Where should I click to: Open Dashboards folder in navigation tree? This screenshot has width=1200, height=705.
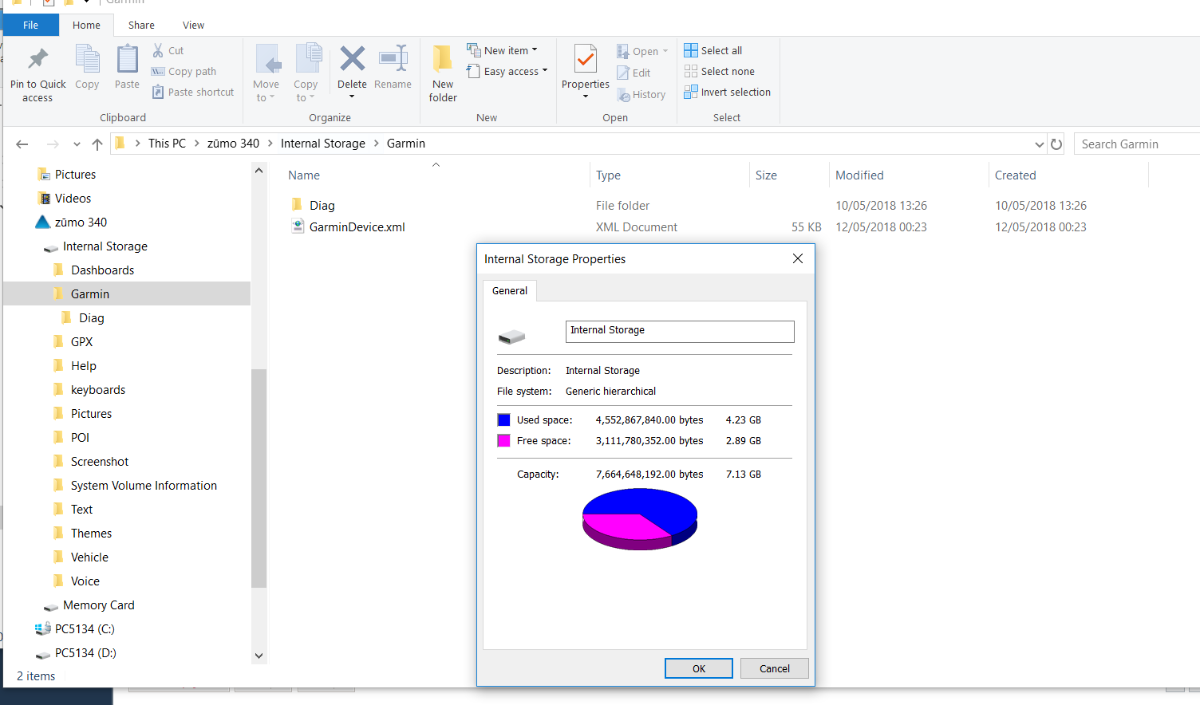coord(102,270)
